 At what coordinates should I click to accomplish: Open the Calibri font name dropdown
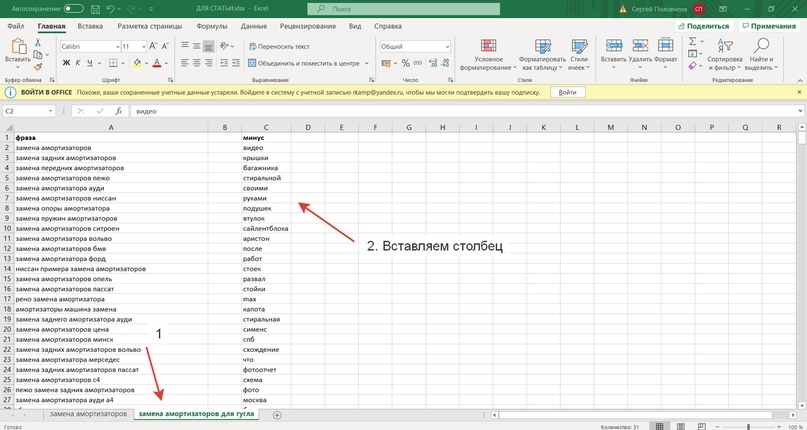pos(117,46)
